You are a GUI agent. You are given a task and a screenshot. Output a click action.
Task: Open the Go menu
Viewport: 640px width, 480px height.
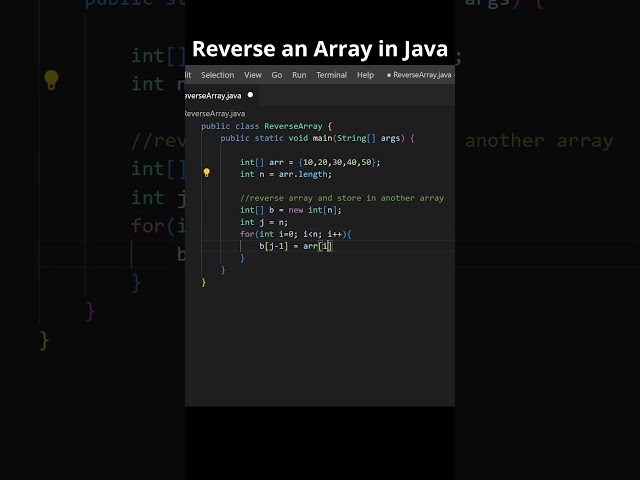pyautogui.click(x=277, y=75)
